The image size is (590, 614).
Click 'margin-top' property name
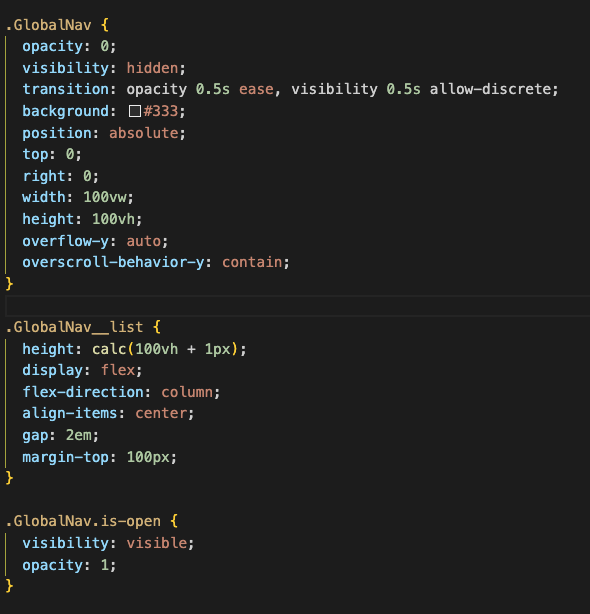[65, 457]
